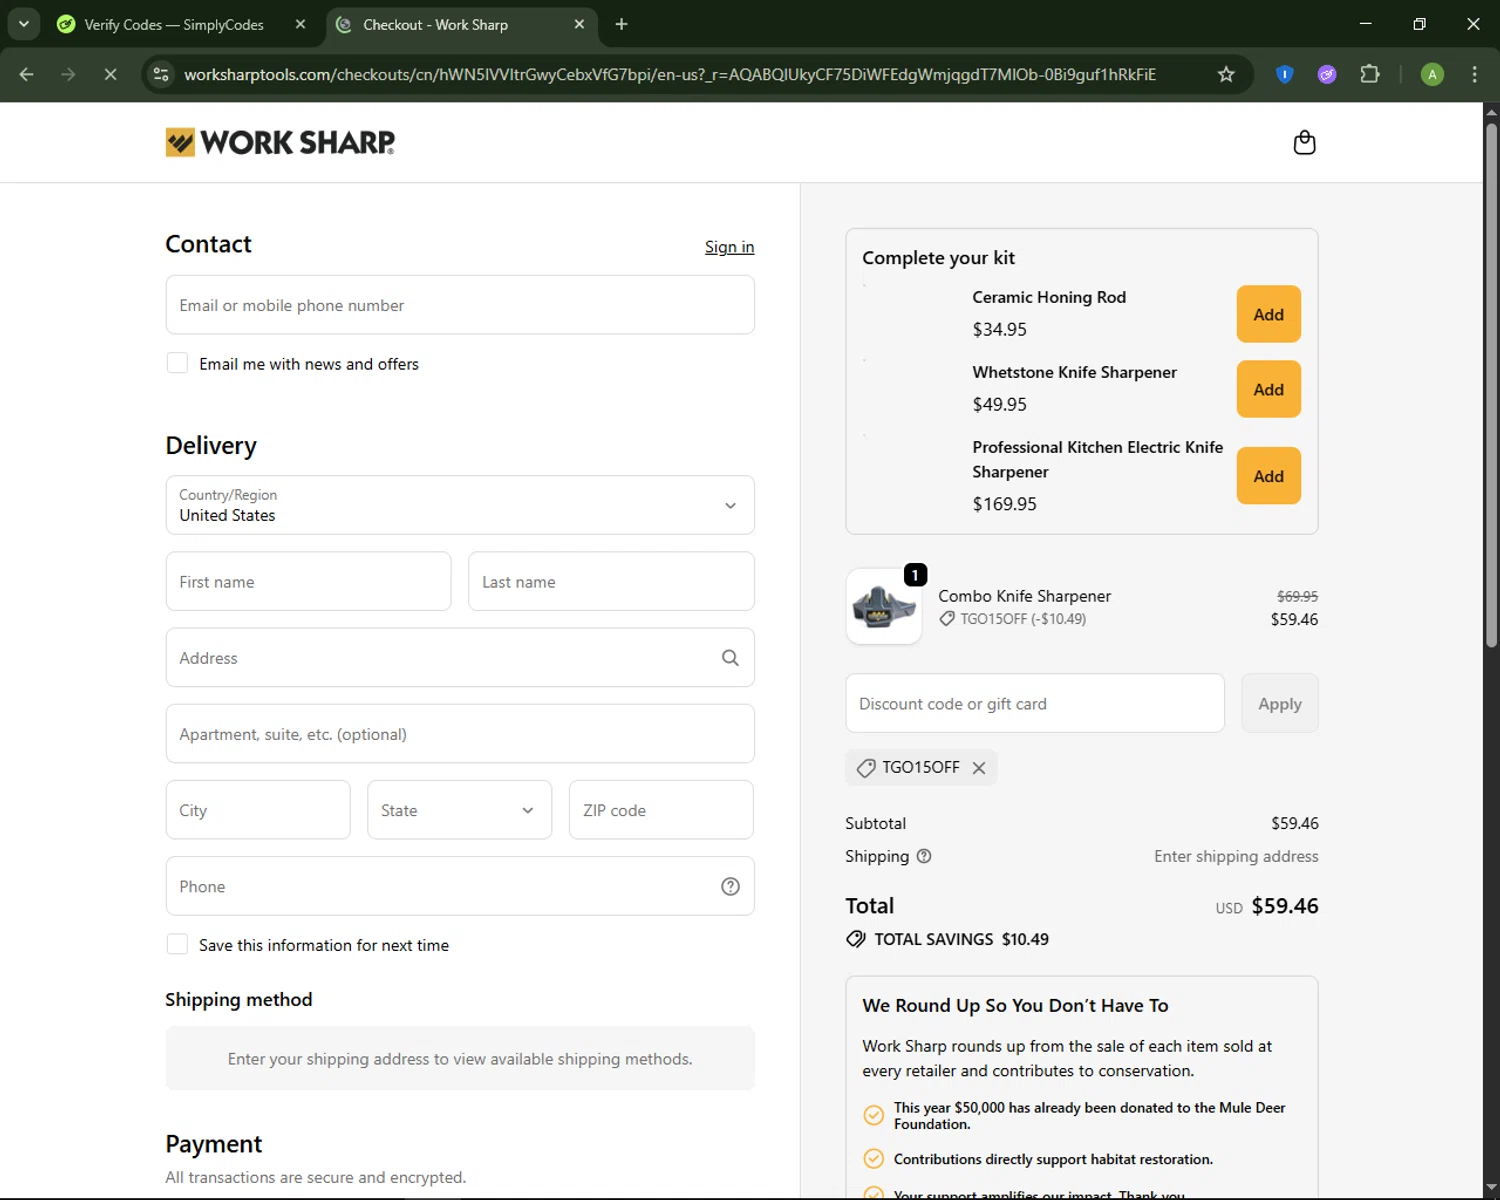Click the Email or mobile phone number field
The width and height of the screenshot is (1500, 1200).
click(460, 305)
